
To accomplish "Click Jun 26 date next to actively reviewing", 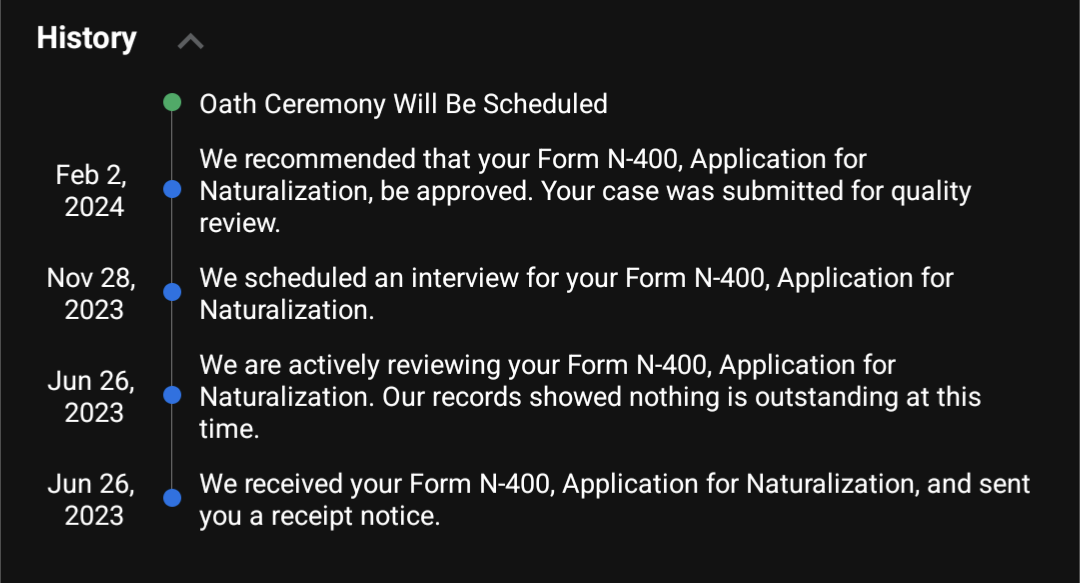I will point(92,397).
